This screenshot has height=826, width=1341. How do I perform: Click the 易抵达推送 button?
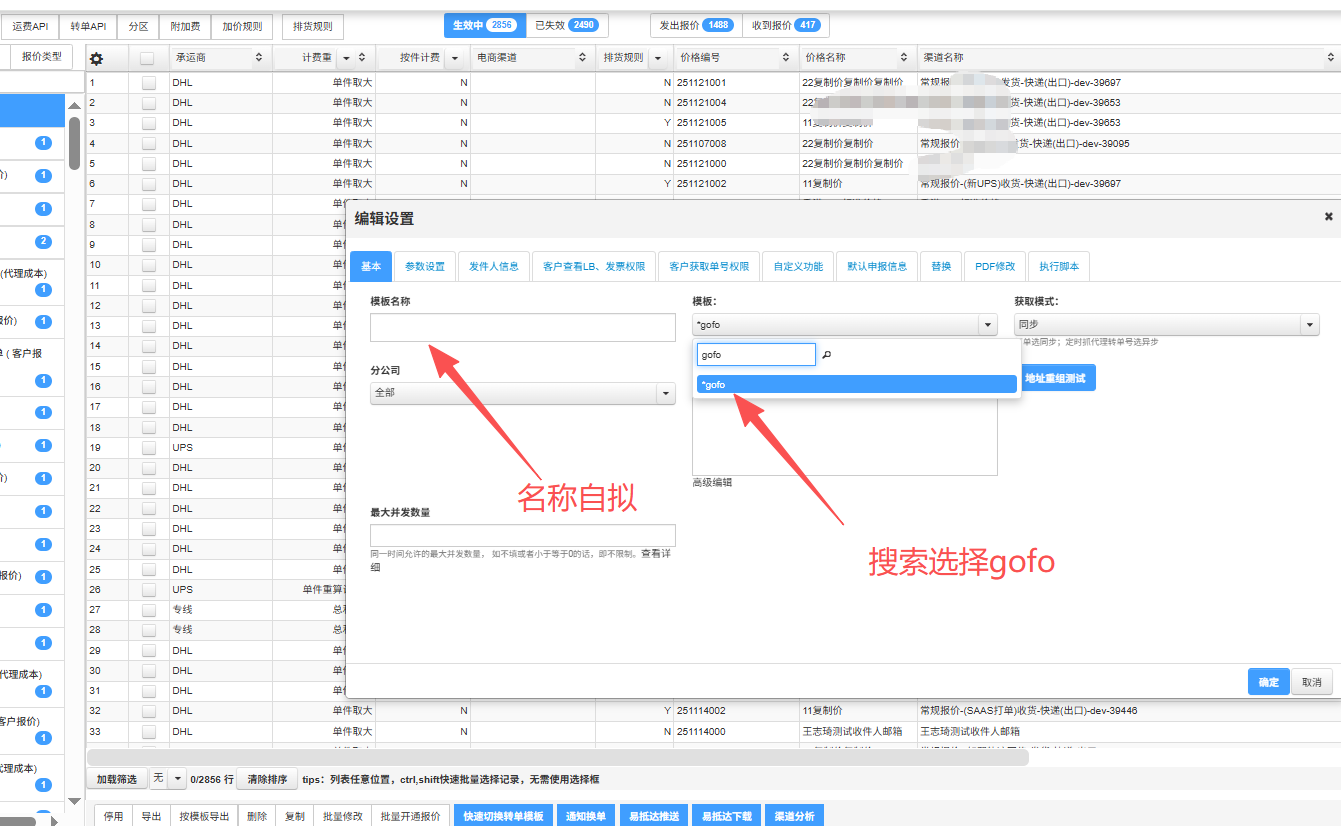point(655,816)
